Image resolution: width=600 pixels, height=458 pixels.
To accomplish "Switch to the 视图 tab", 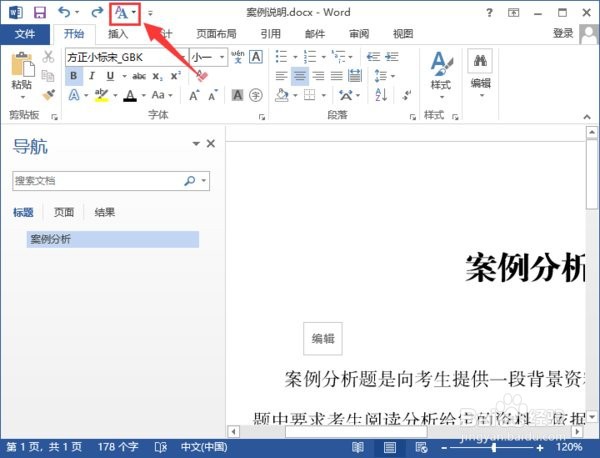I will [403, 34].
